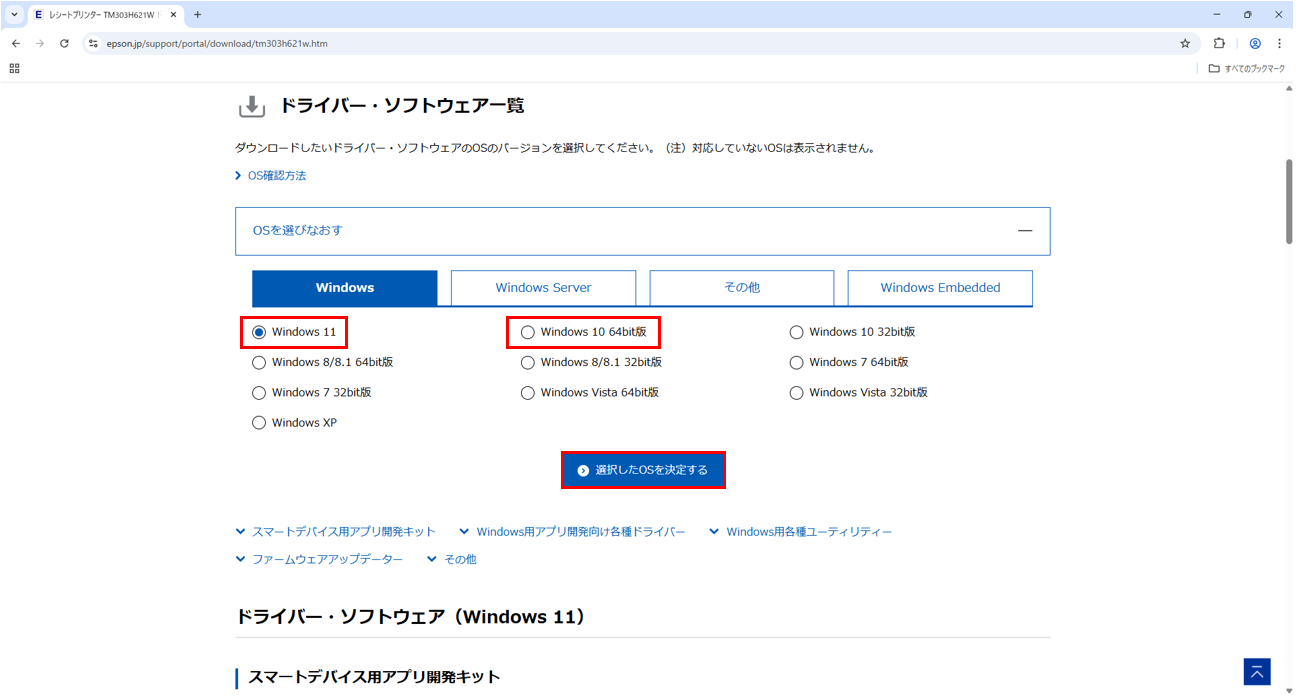The height and width of the screenshot is (700, 1300).
Task: Open the Chrome profile icon
Action: click(1255, 43)
